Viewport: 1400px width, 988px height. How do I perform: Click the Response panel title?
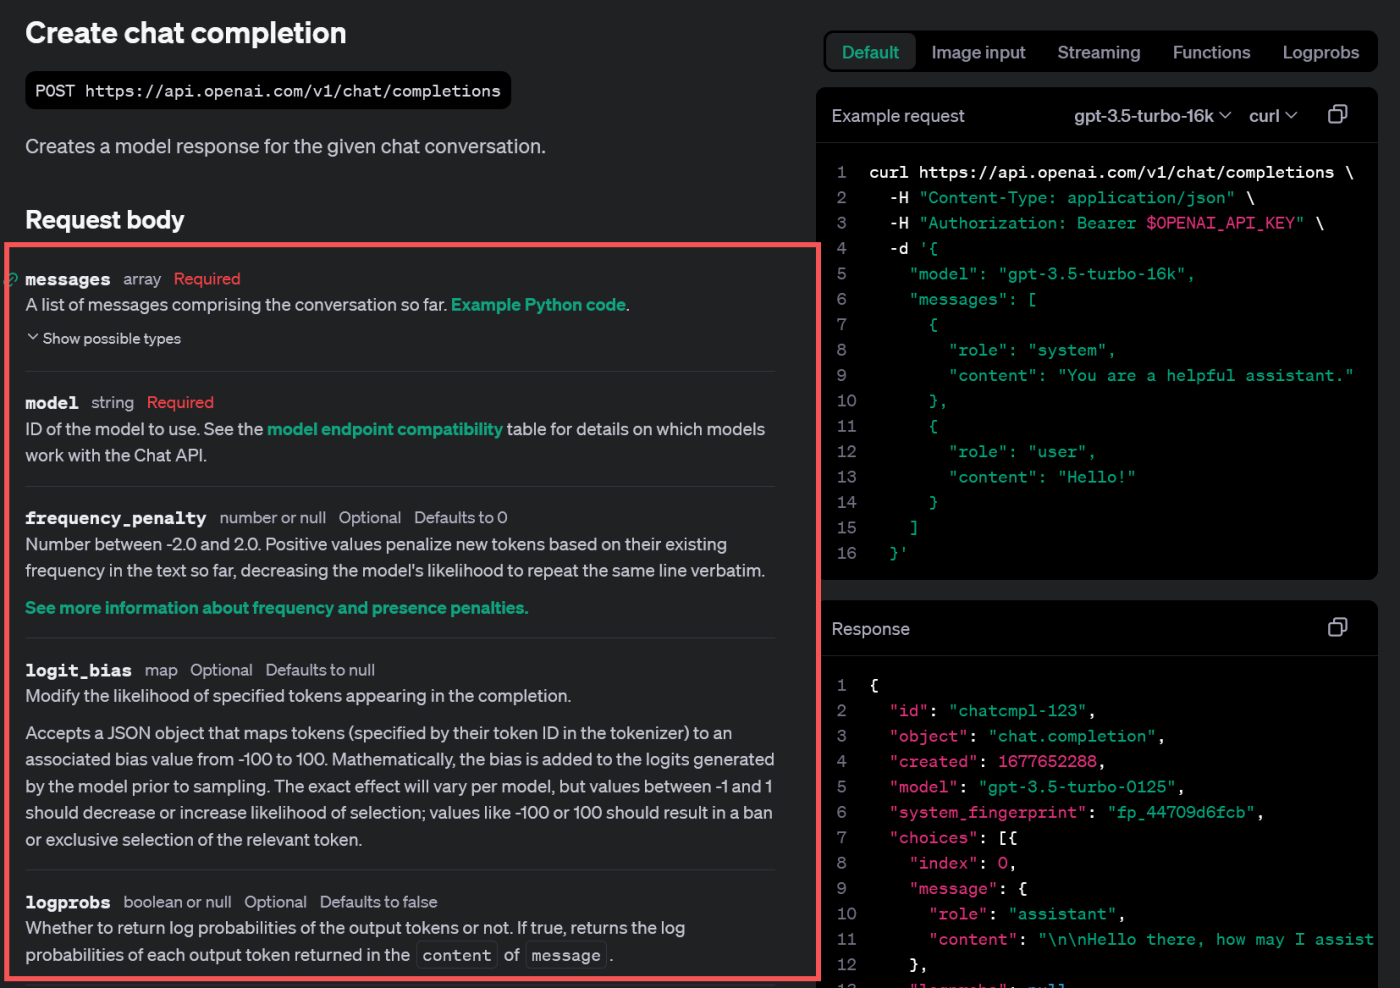870,629
